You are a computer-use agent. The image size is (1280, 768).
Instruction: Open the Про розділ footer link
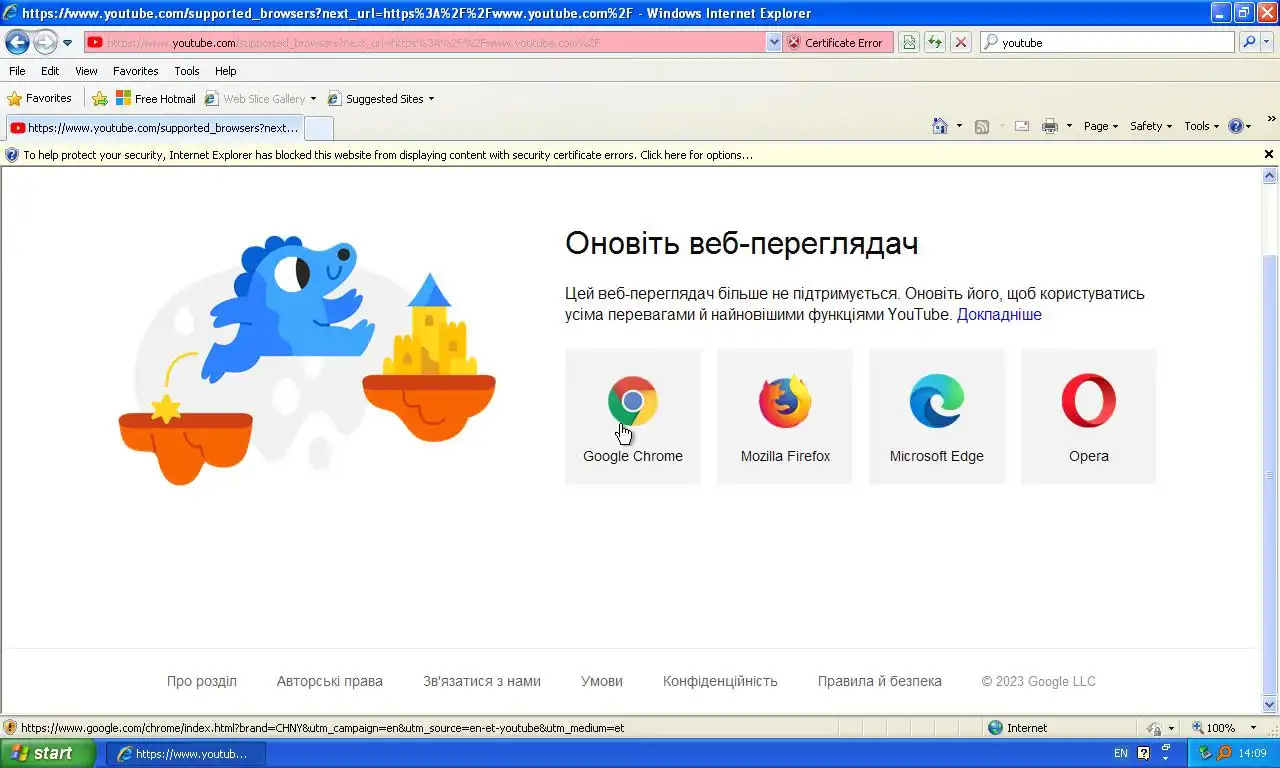202,681
